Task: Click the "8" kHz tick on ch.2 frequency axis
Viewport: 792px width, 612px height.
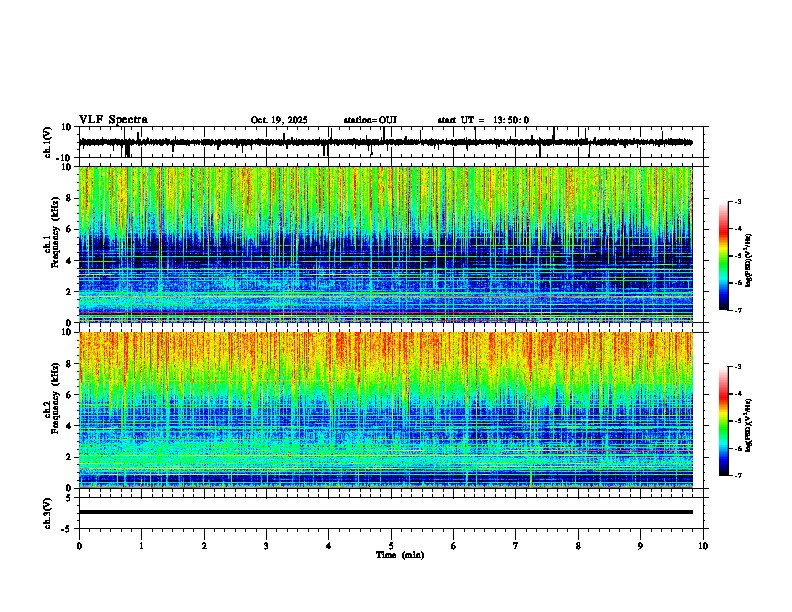Action: click(x=70, y=364)
